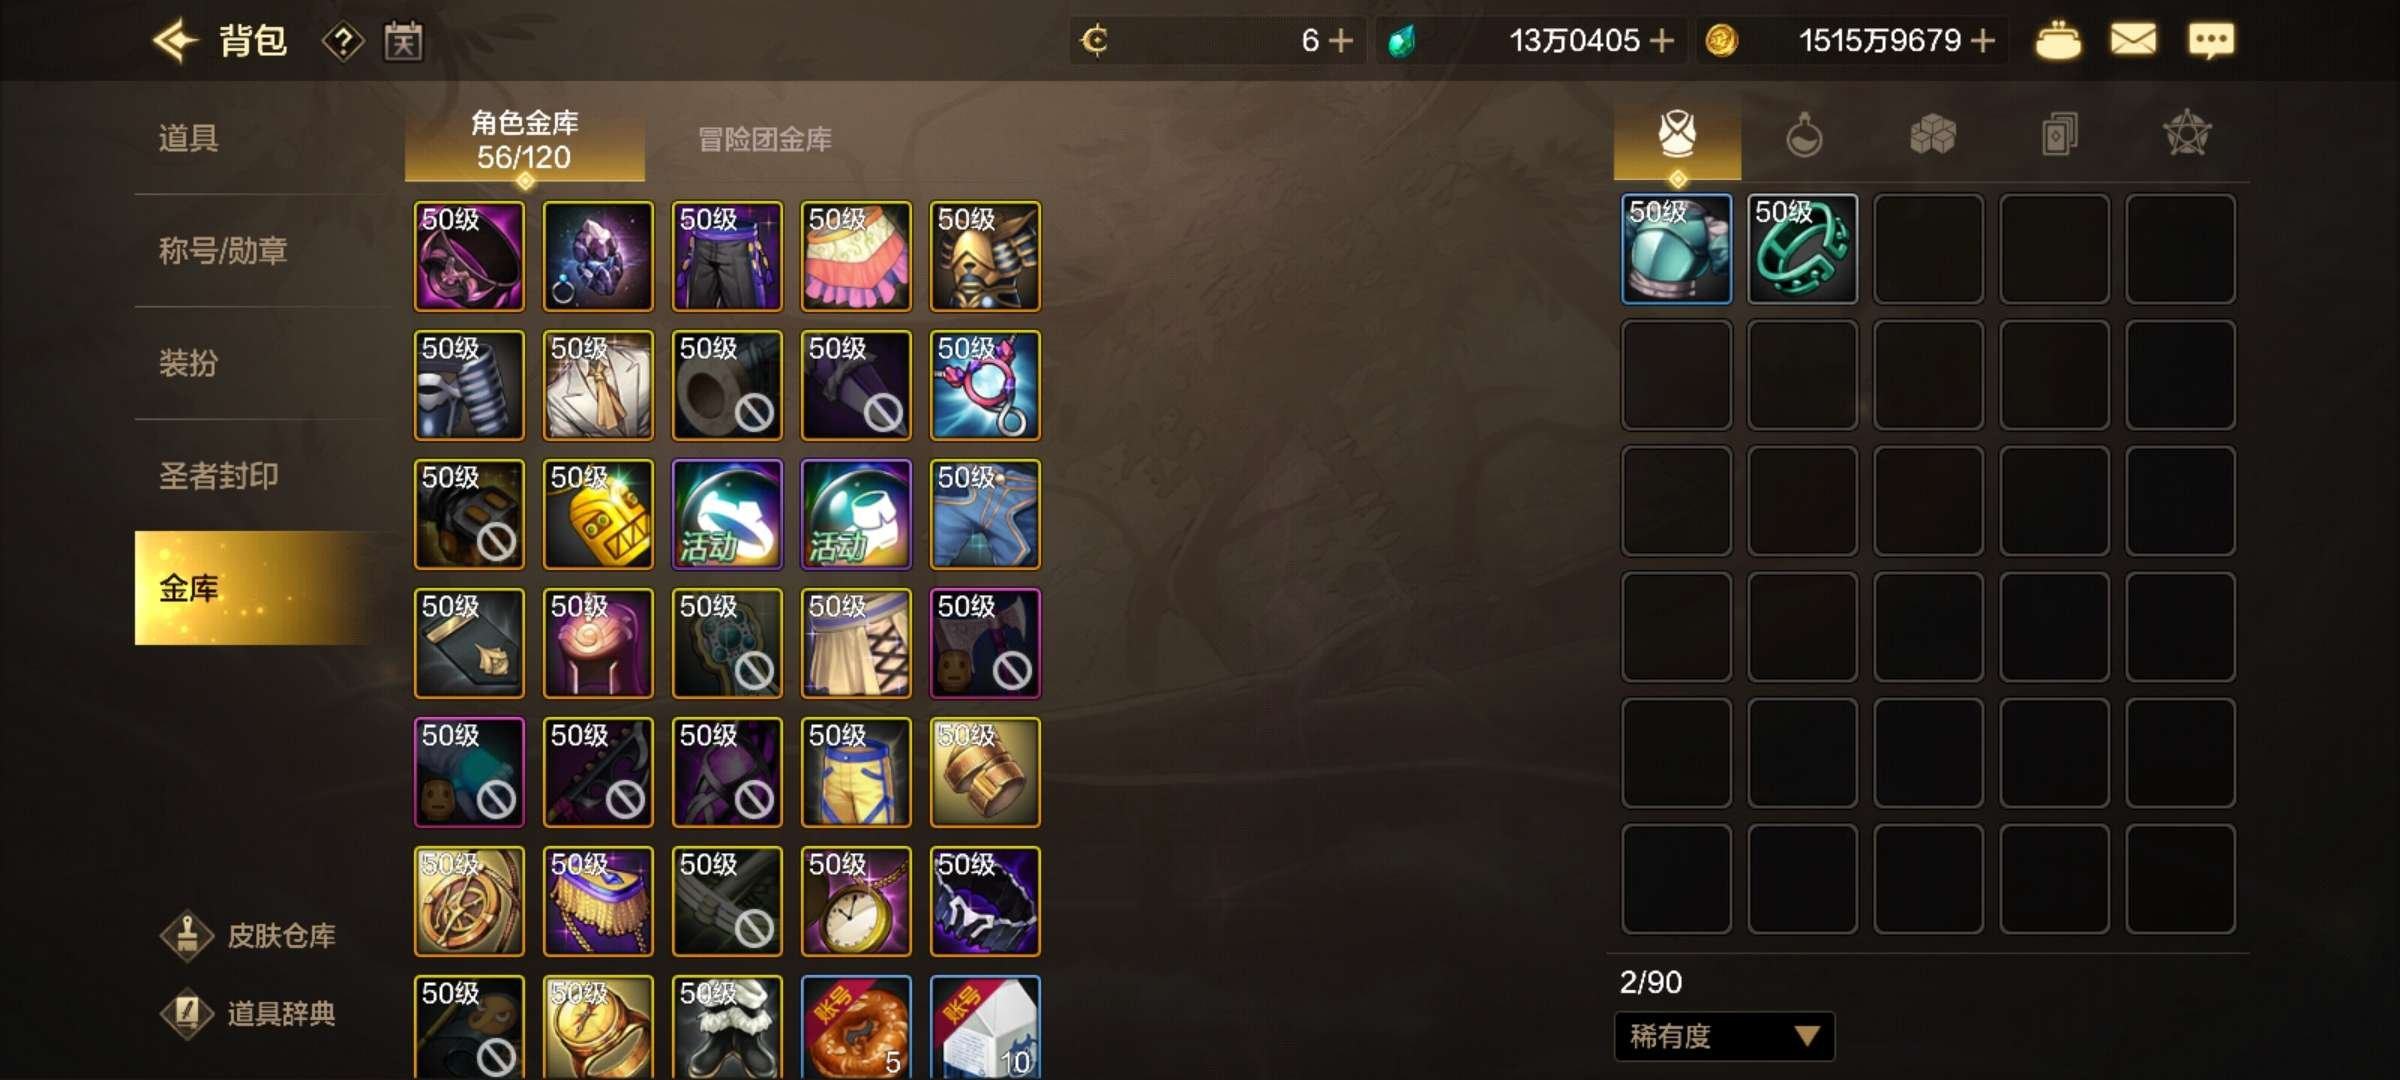Switch to the 冒险团金库 tab
Screen dimensions: 2400x1080
pos(765,139)
